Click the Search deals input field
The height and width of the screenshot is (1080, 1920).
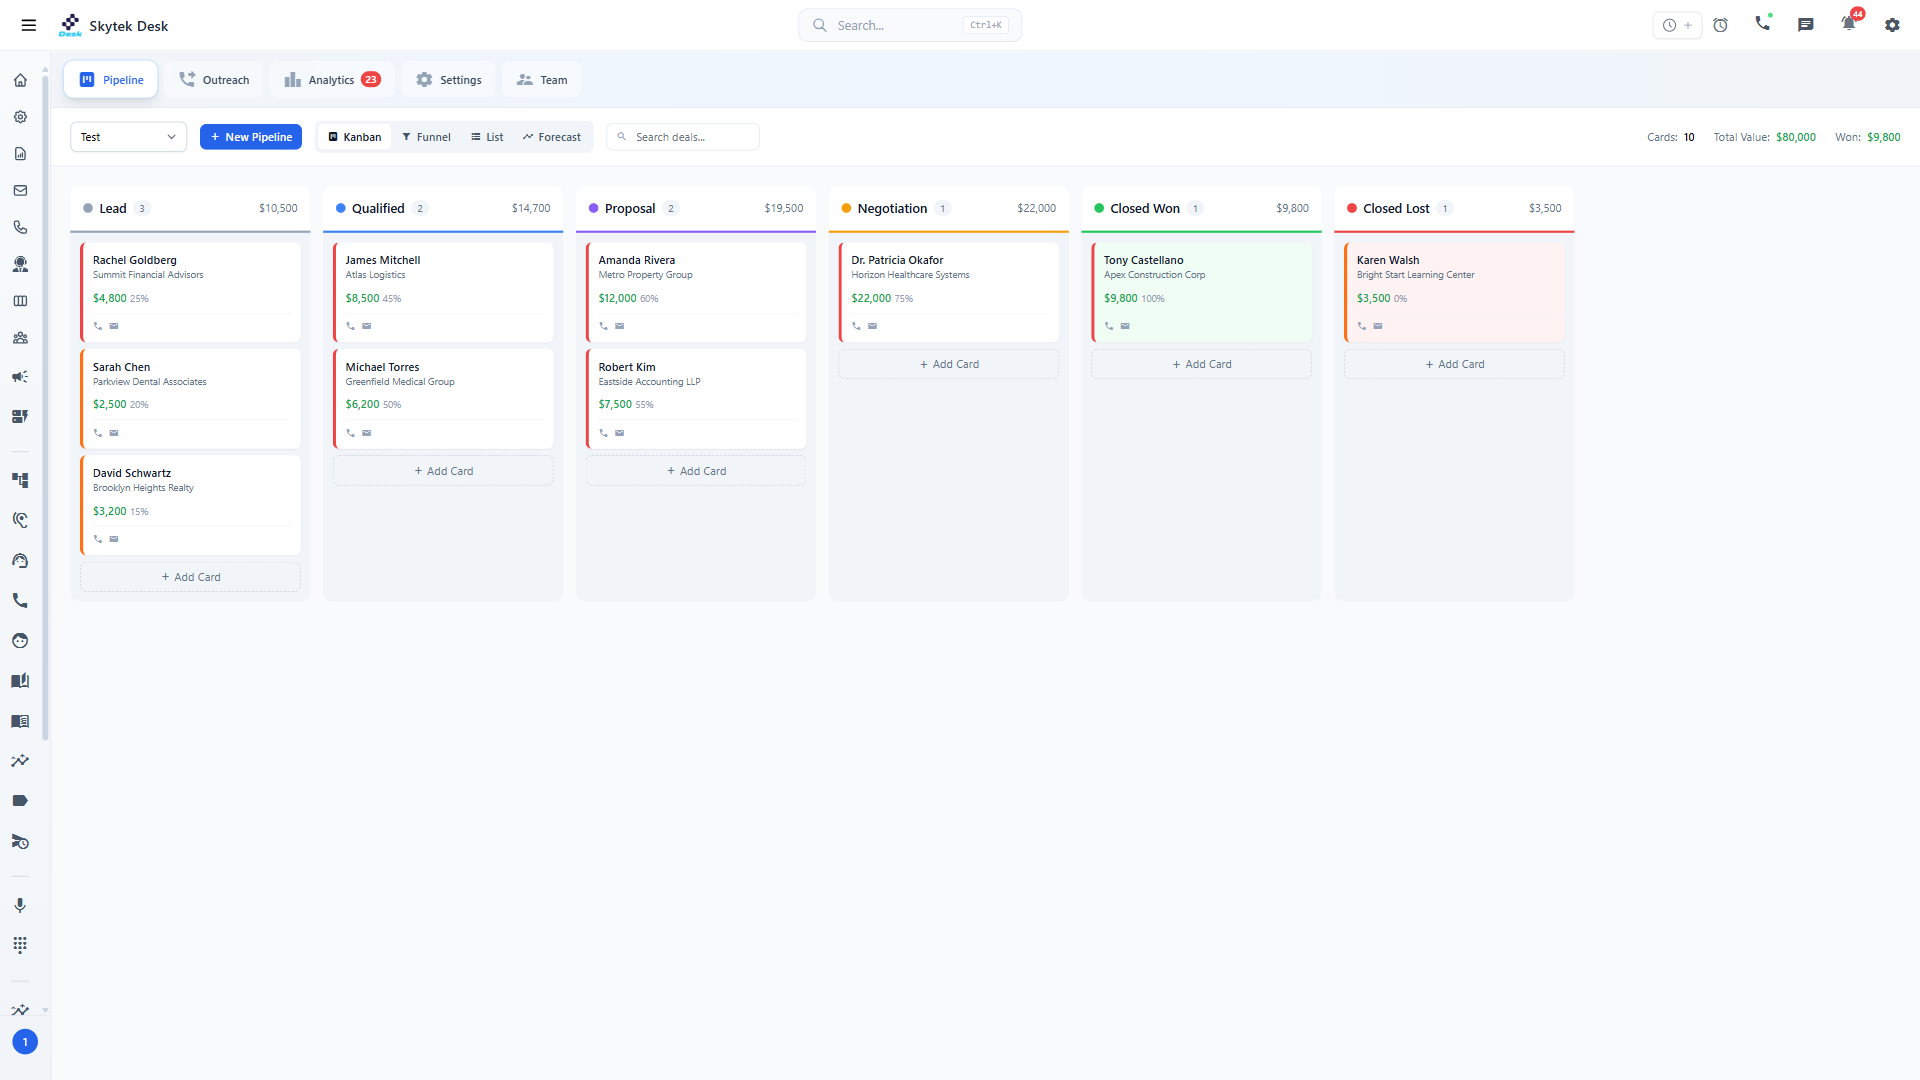(683, 137)
